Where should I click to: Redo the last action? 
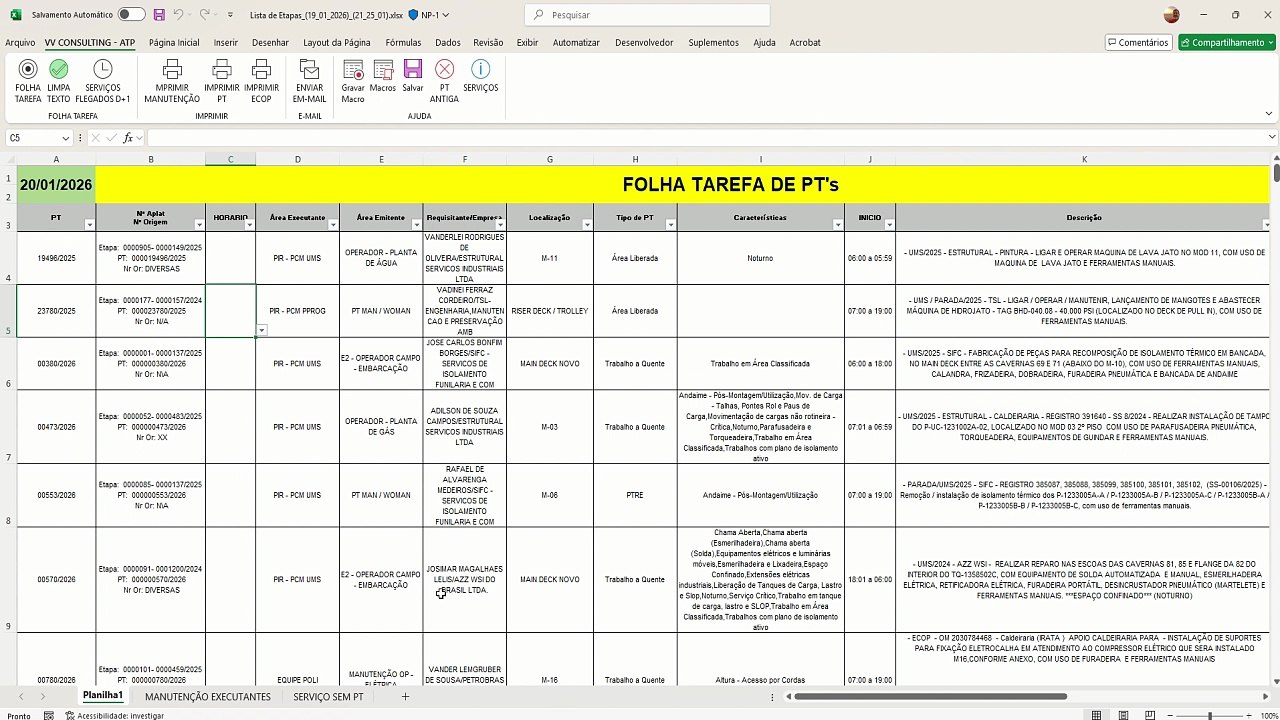click(x=204, y=15)
